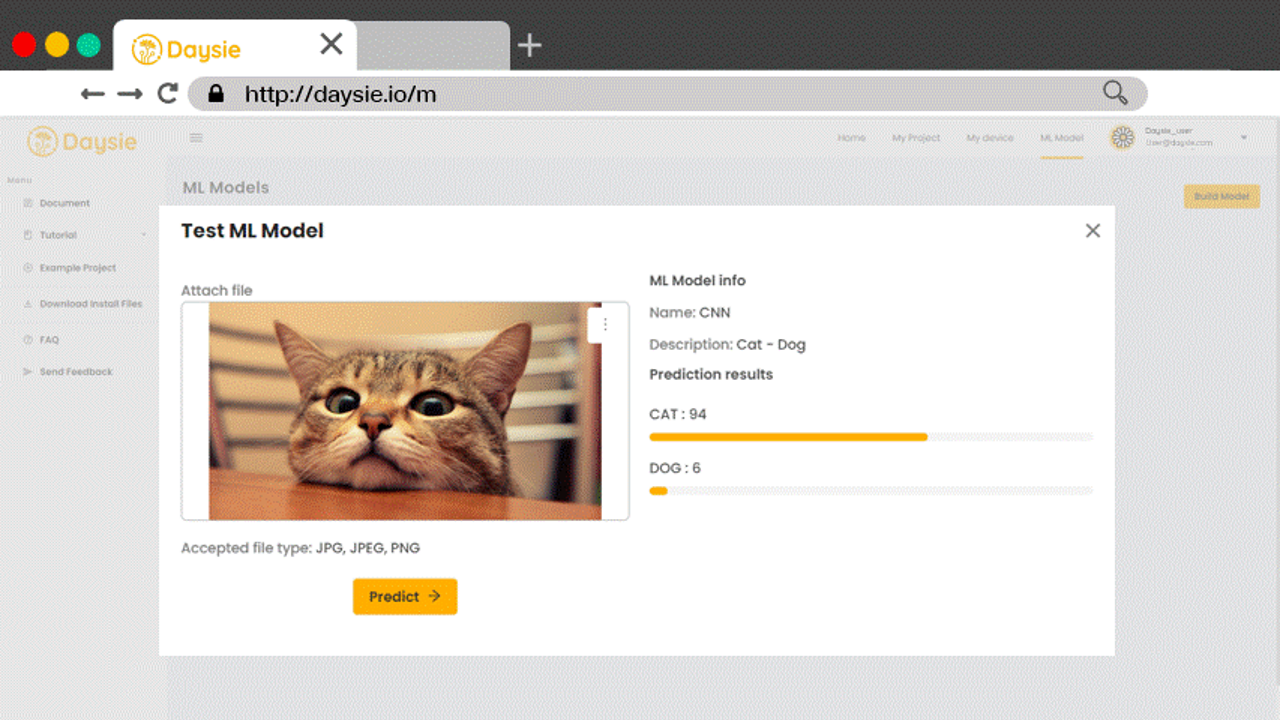
Task: Click the Daysie logo in sidebar
Action: pos(82,142)
